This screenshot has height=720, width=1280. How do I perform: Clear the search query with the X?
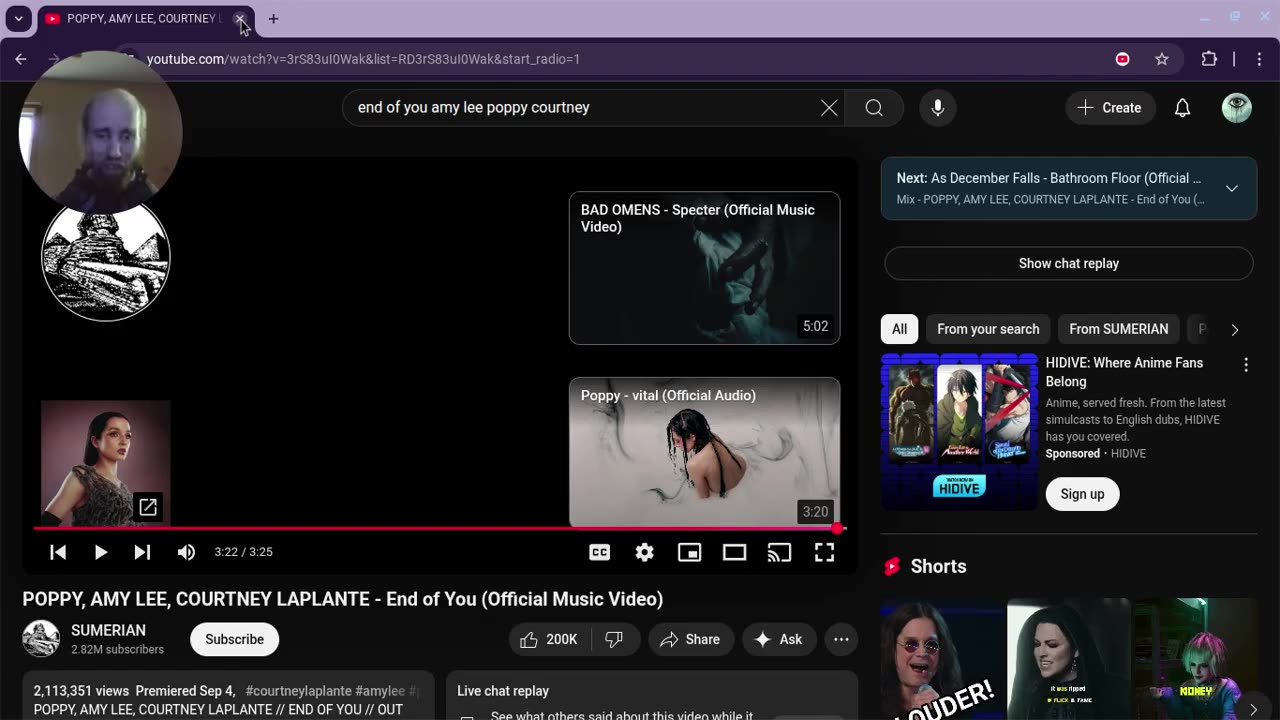829,107
